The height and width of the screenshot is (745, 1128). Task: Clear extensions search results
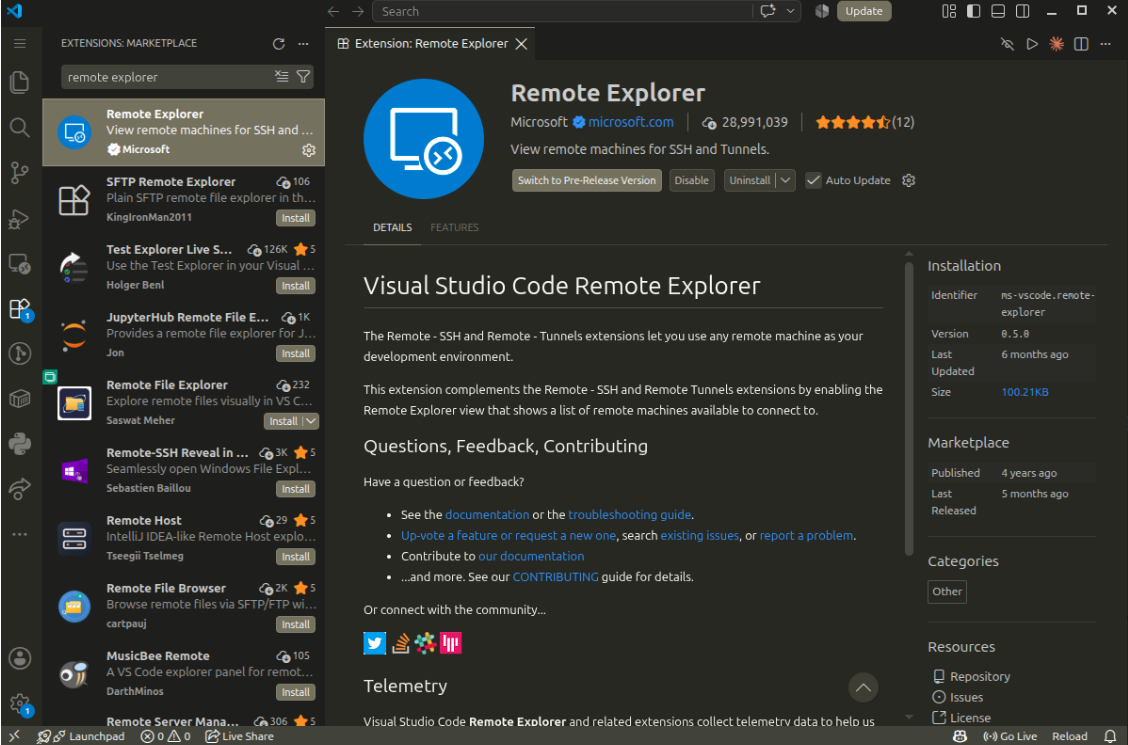coord(281,76)
